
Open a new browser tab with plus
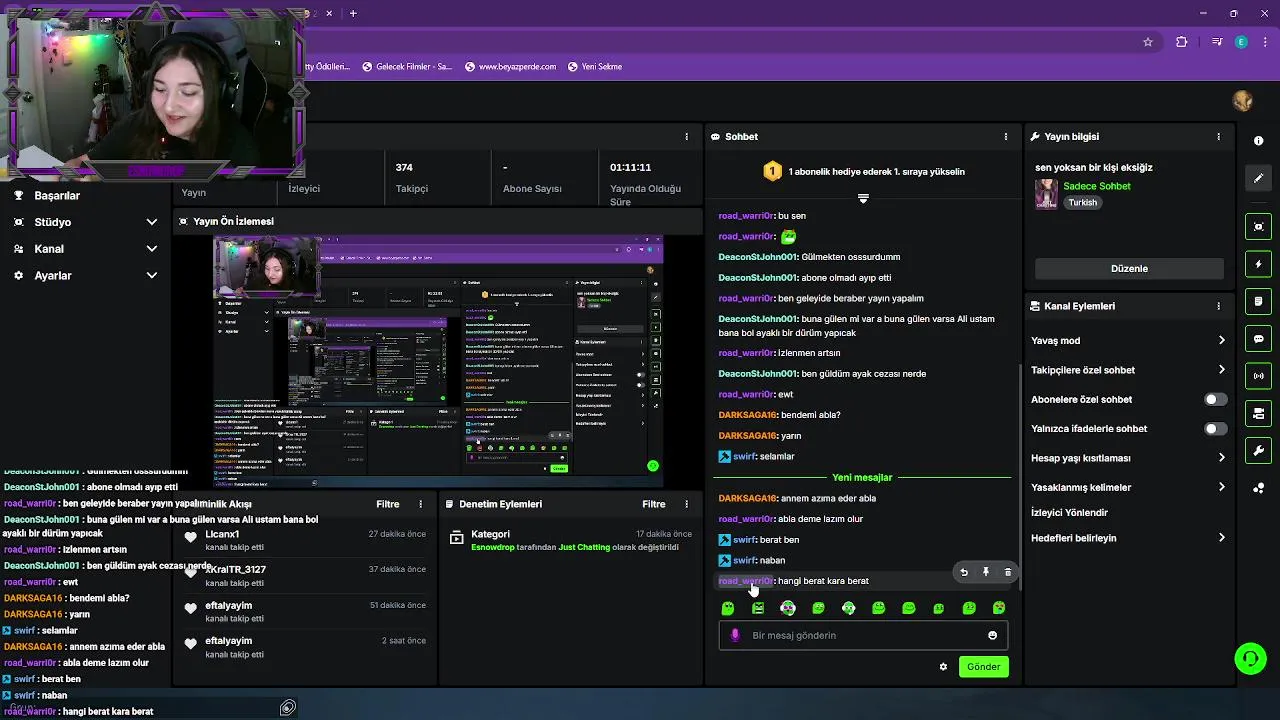click(x=353, y=13)
